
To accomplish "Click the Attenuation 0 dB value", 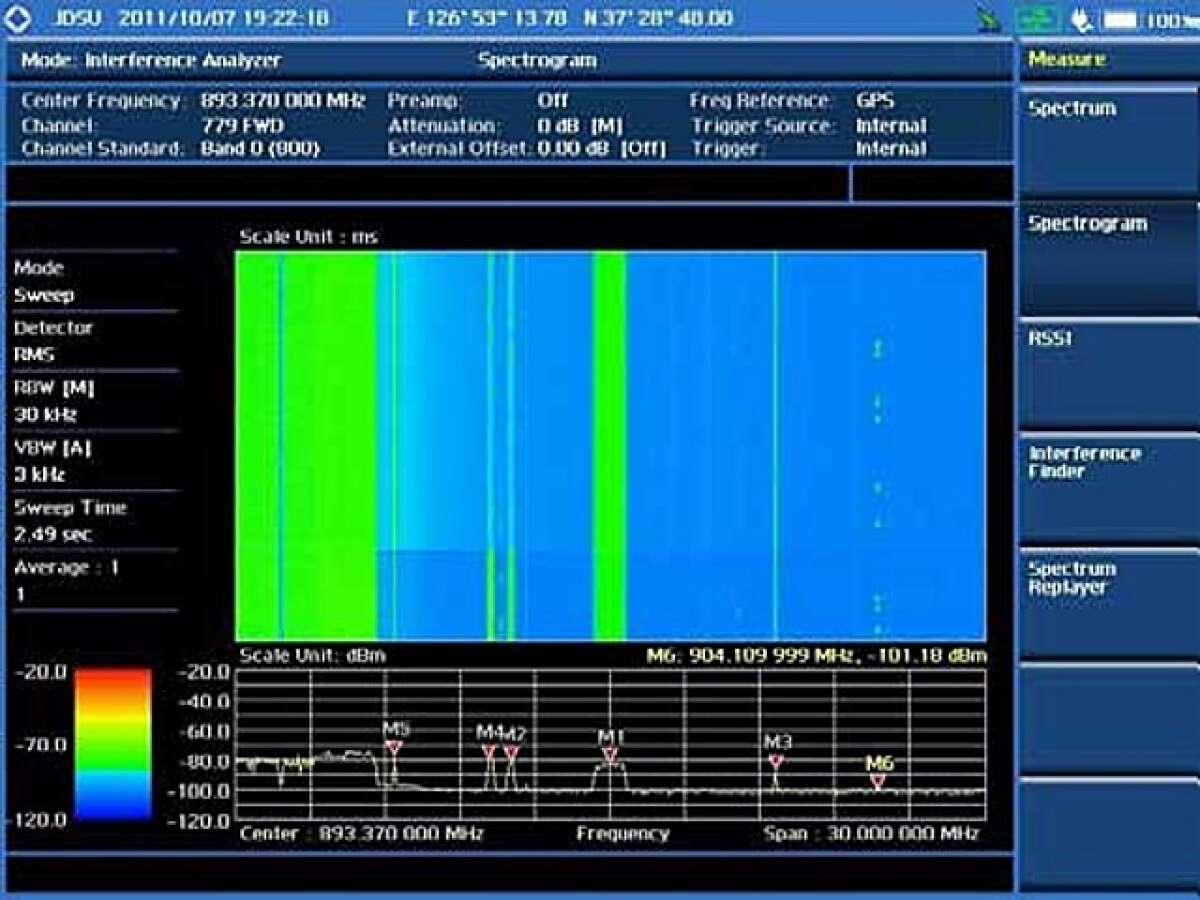I will coord(580,125).
